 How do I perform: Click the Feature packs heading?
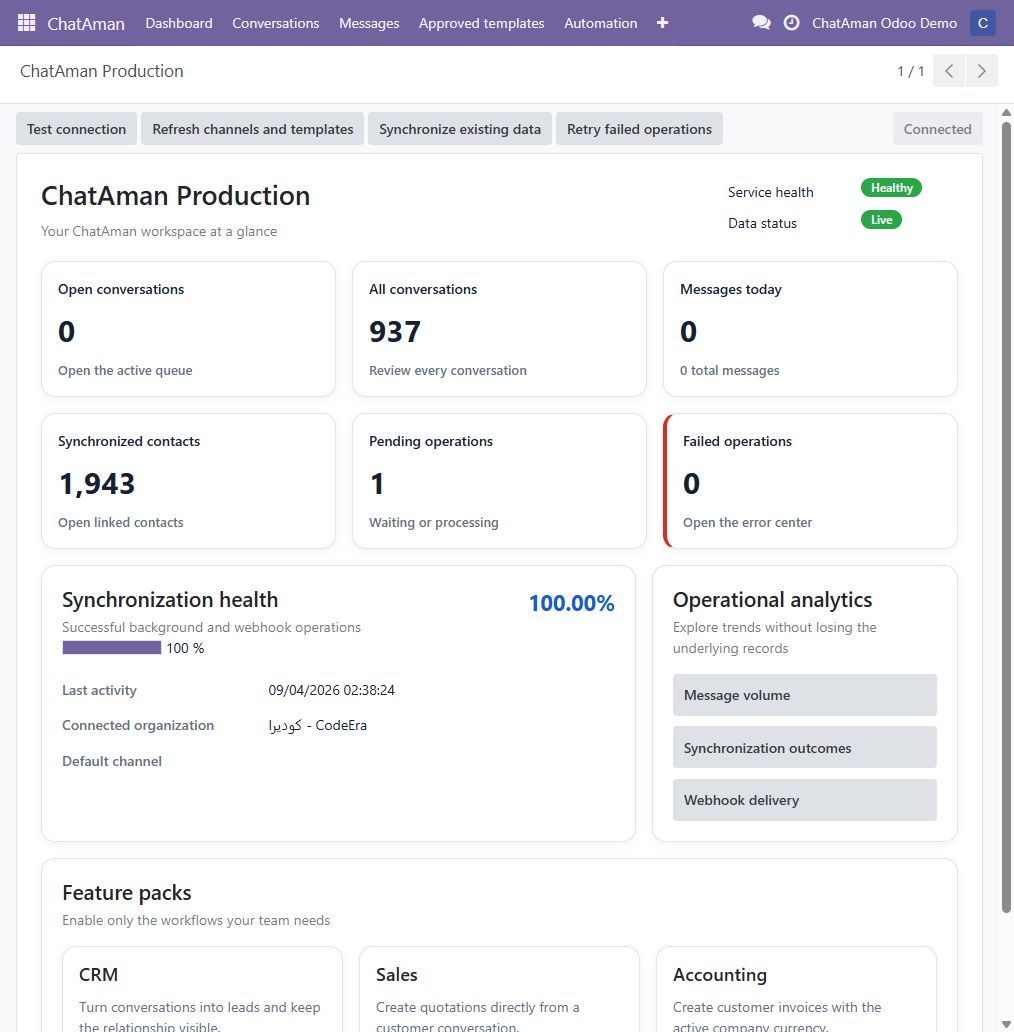point(127,893)
